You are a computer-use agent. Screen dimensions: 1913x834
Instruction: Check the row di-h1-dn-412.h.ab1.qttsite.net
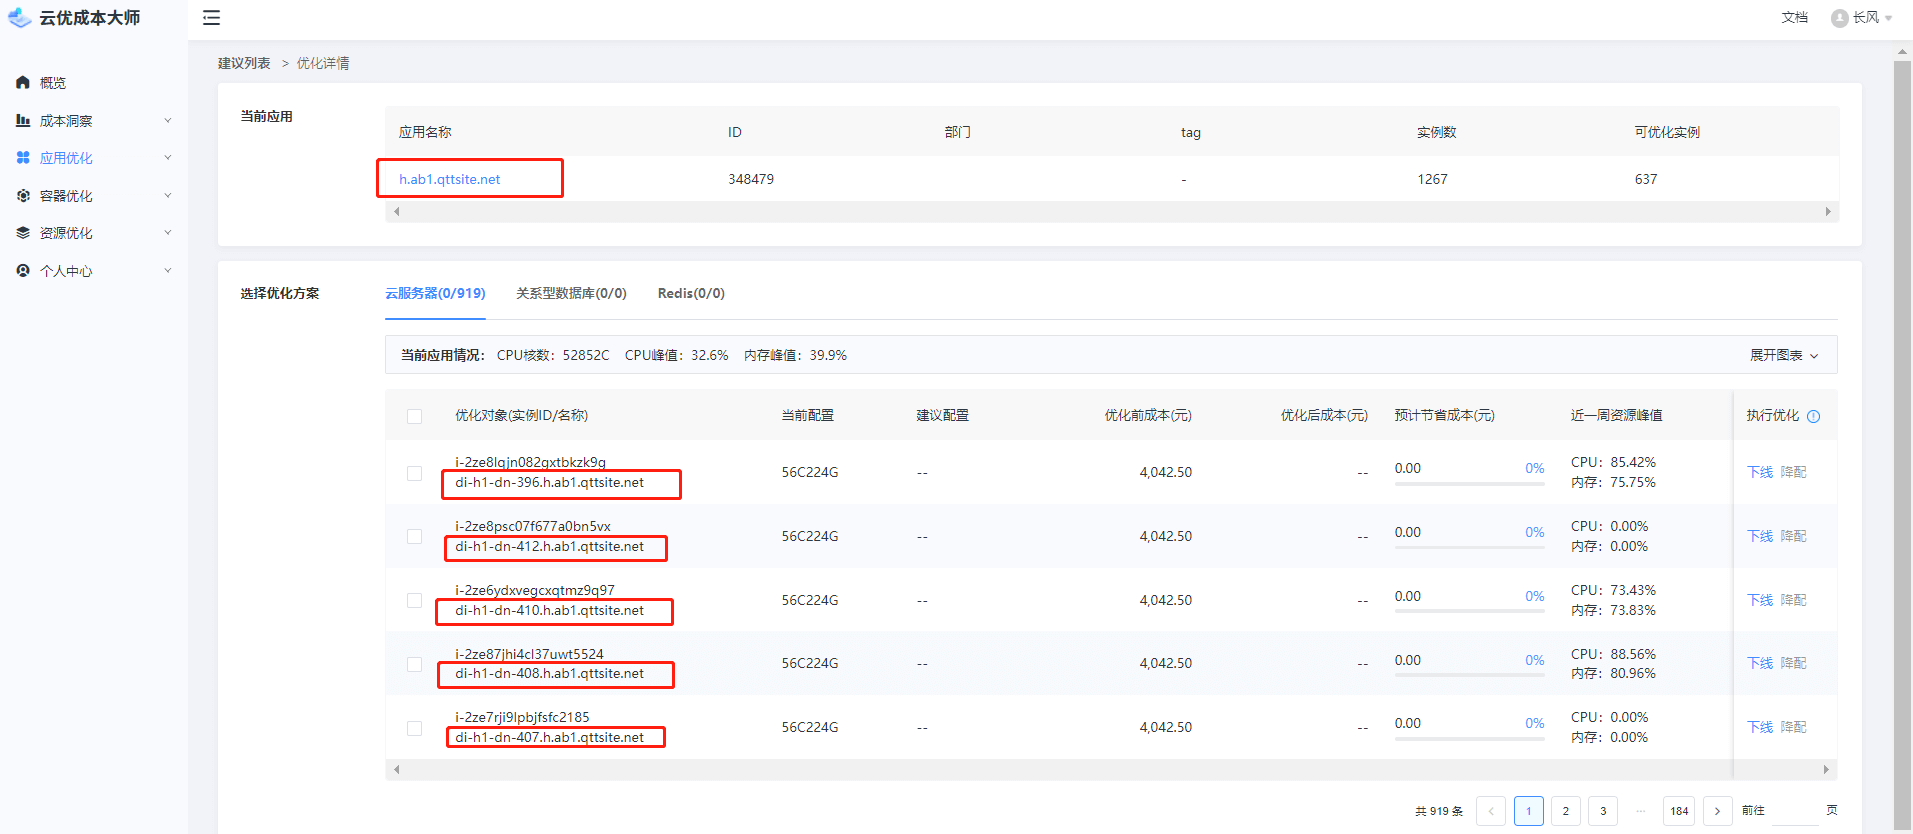(414, 537)
